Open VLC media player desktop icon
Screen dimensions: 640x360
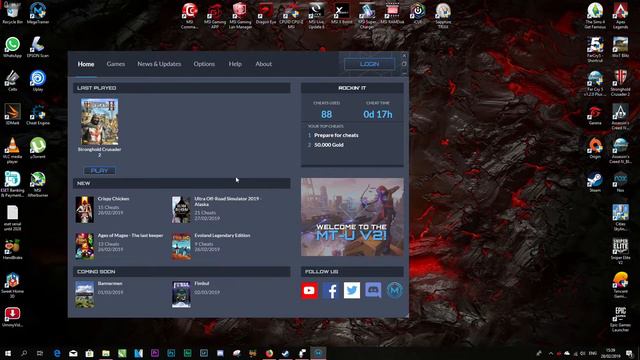click(13, 150)
